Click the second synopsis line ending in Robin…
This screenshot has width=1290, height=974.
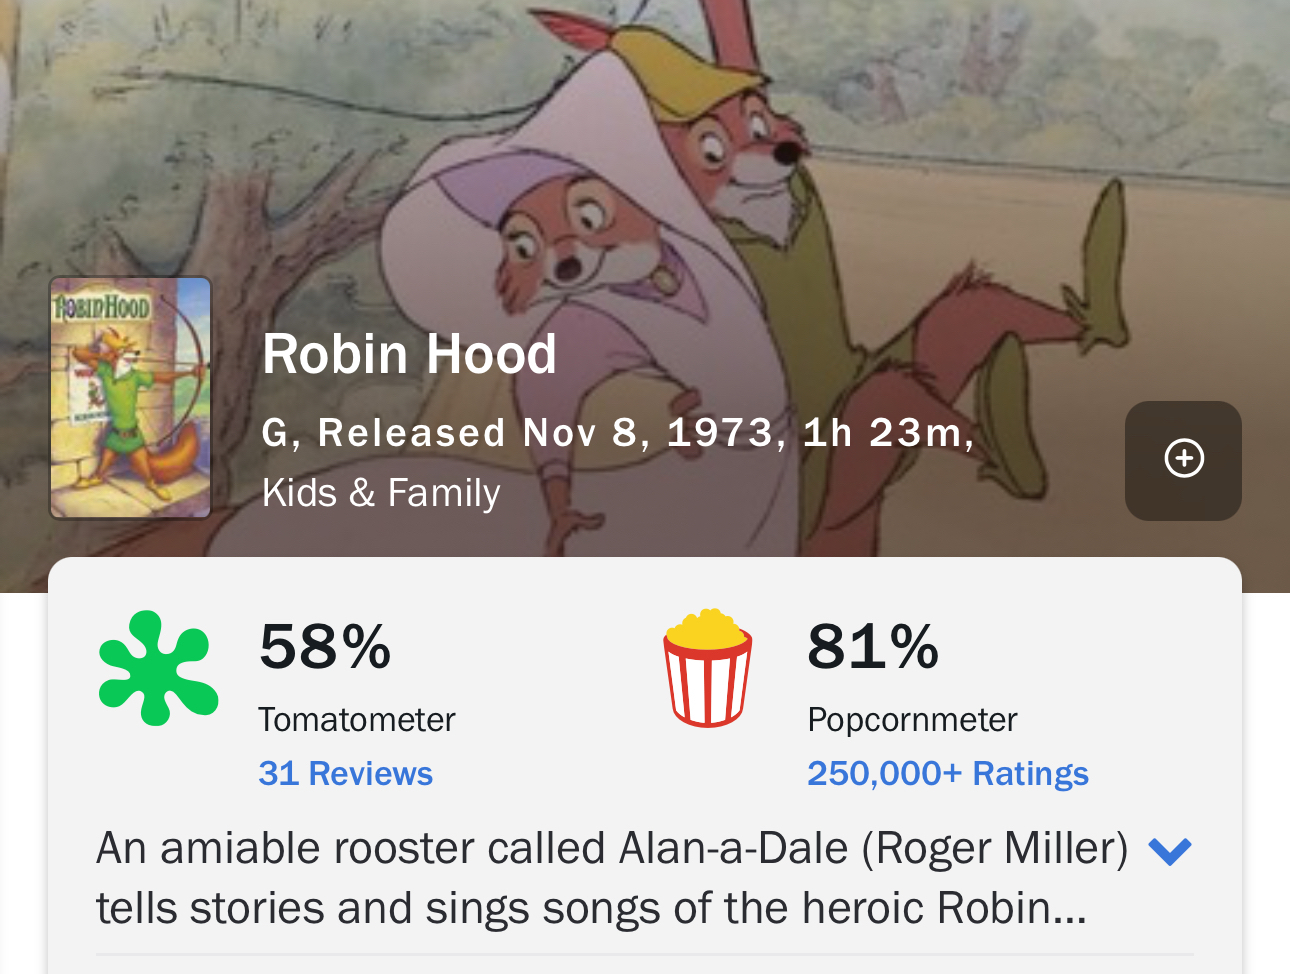pyautogui.click(x=590, y=909)
